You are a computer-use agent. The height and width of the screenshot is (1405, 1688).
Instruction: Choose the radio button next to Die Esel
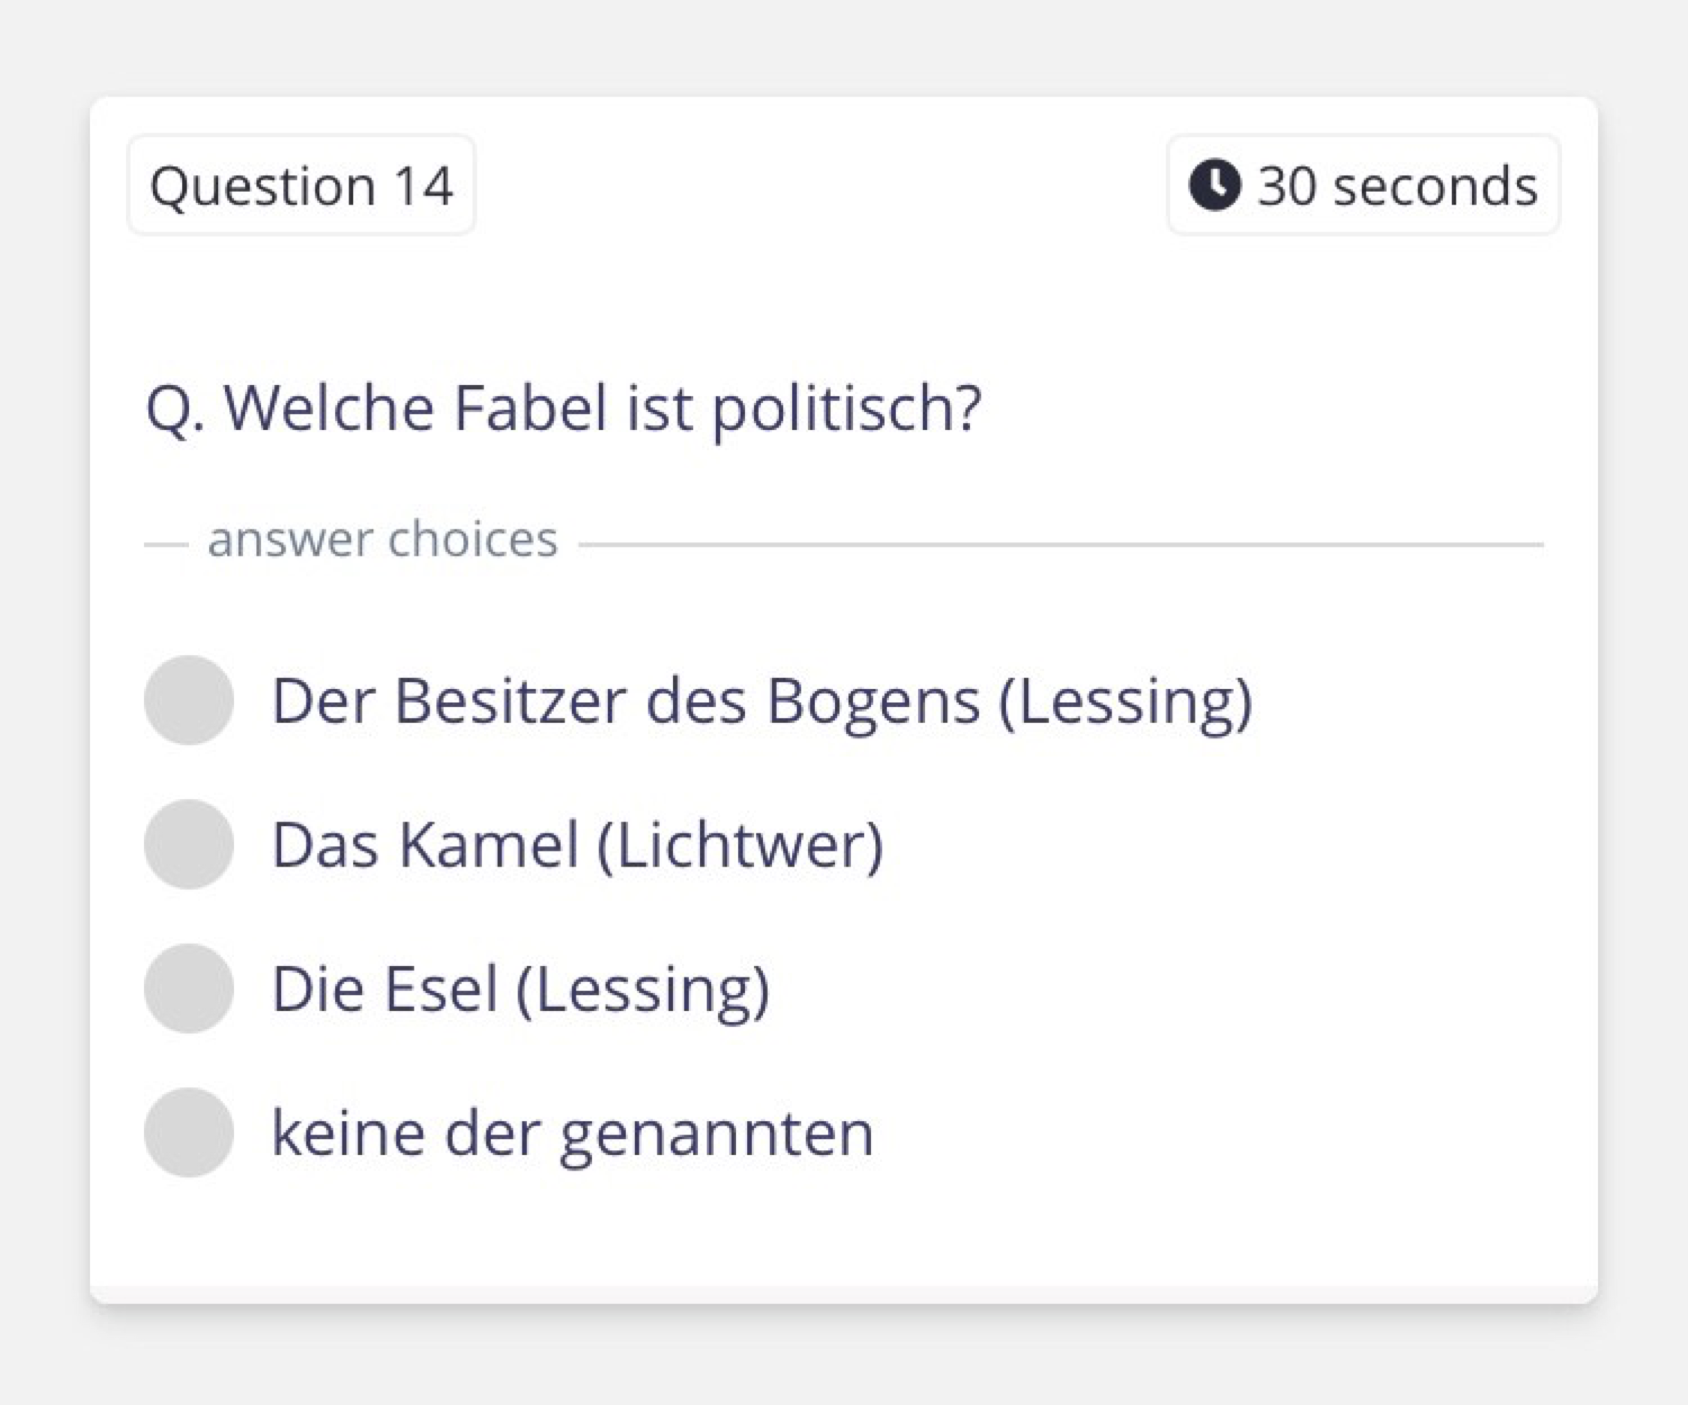pyautogui.click(x=189, y=988)
